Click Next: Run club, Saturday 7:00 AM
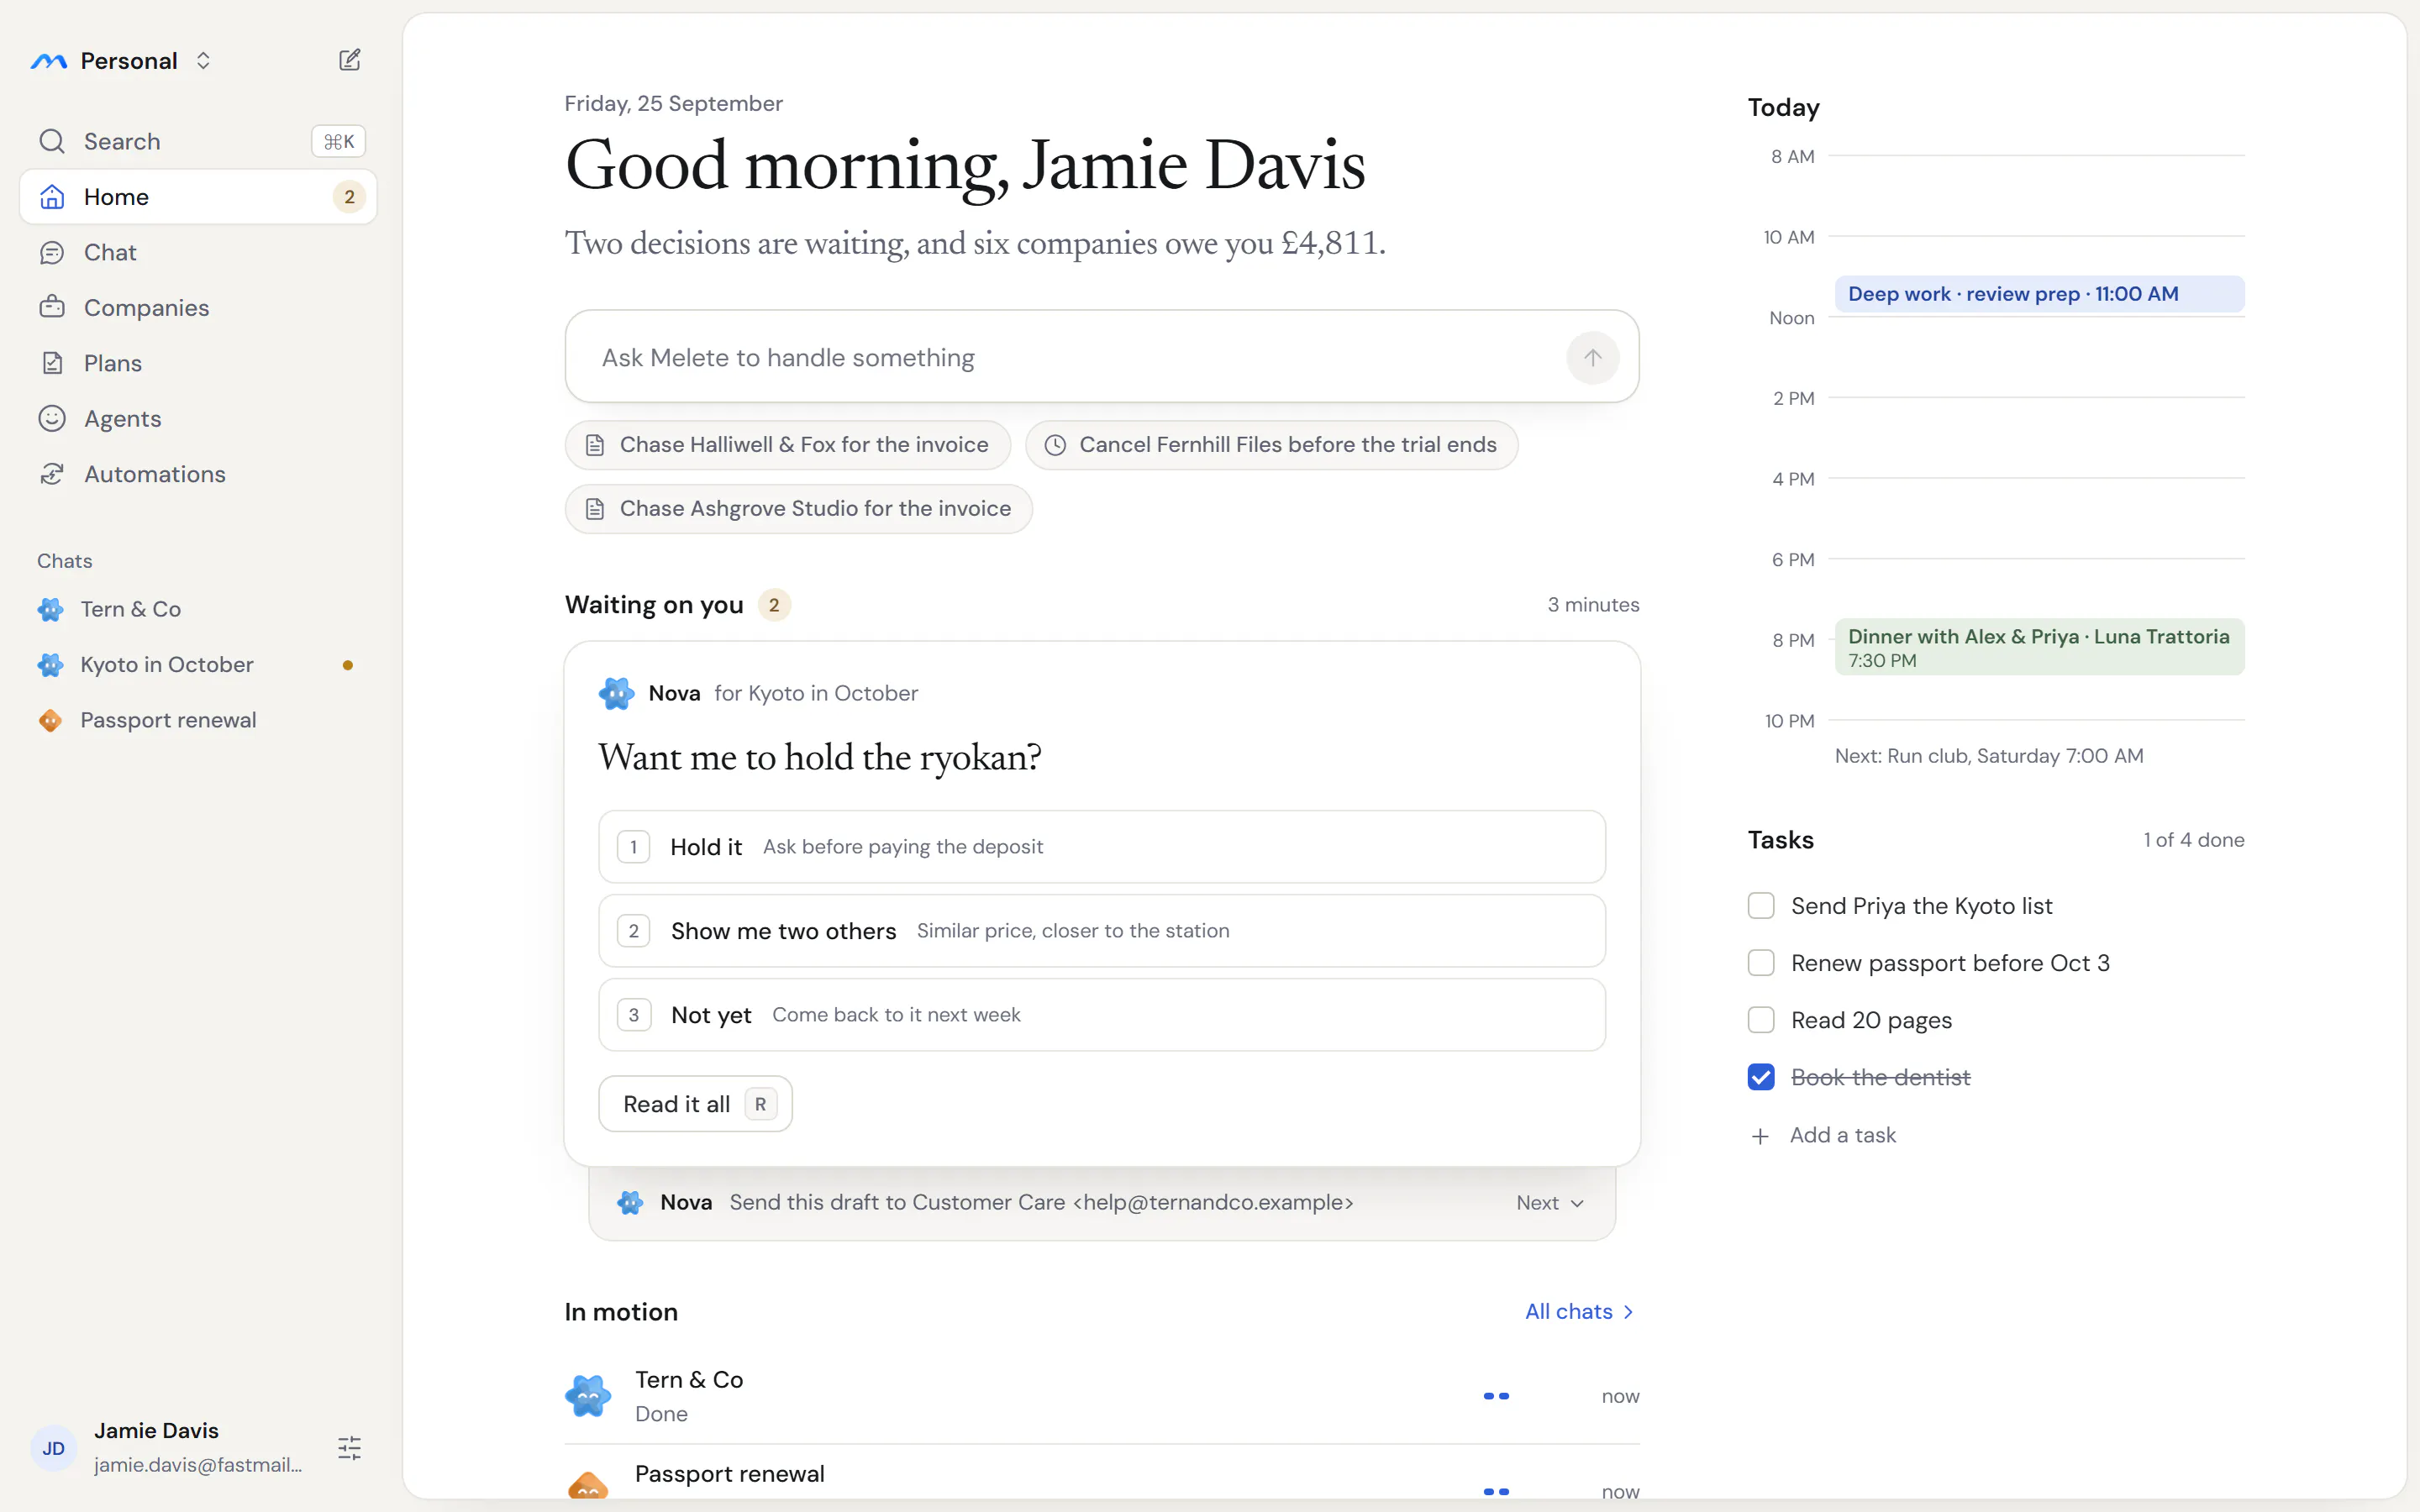This screenshot has height=1512, width=2420. [1989, 756]
